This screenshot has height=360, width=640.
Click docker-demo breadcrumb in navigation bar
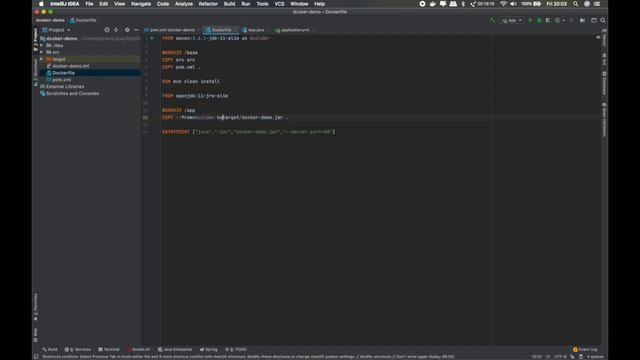click(x=50, y=20)
